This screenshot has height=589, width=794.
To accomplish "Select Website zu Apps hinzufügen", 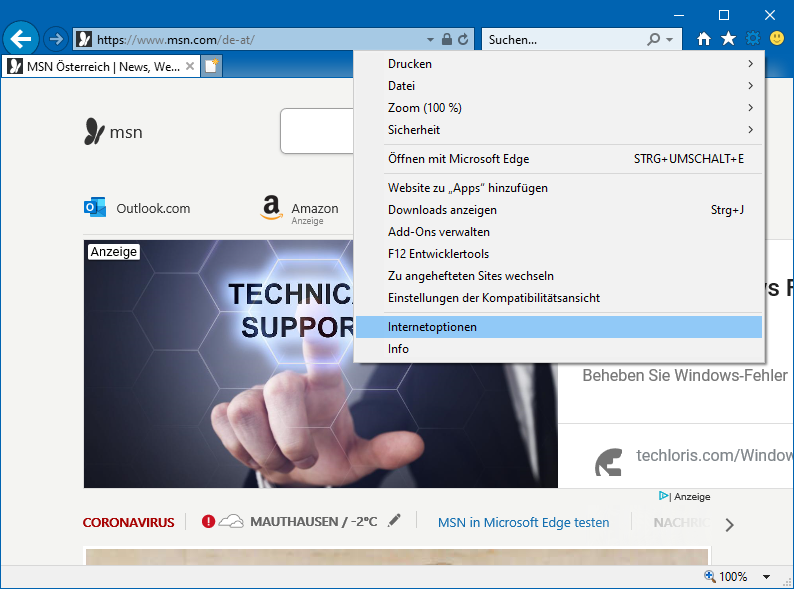I will click(559, 188).
